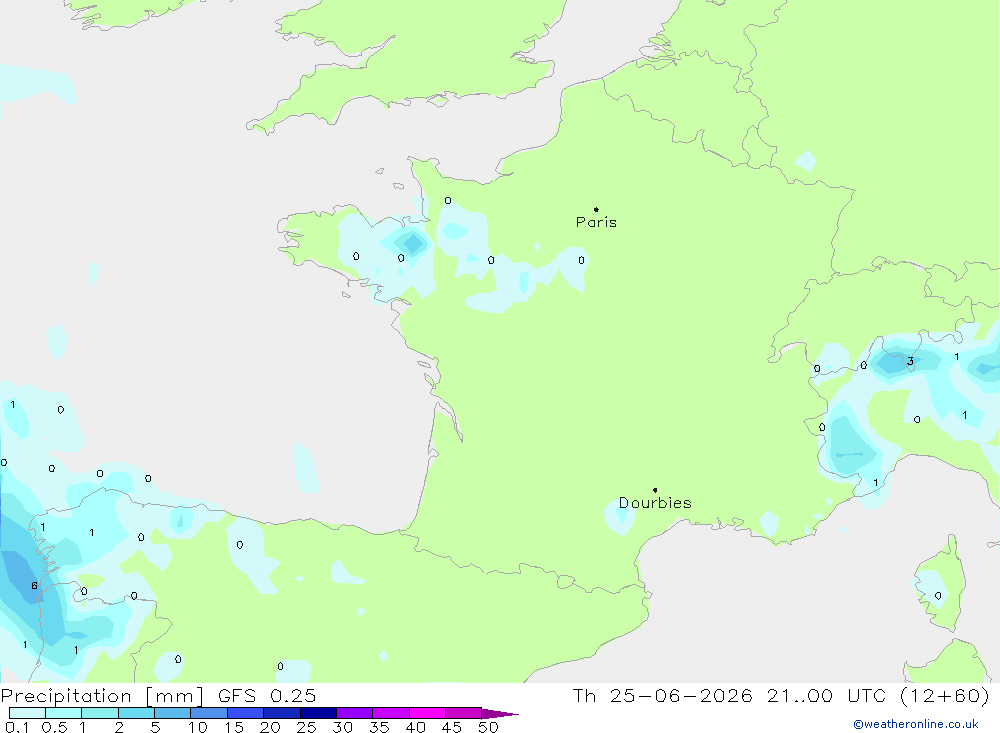Viewport: 1000px width, 733px height.
Task: Click the Dourbies city label
Action: coord(655,503)
